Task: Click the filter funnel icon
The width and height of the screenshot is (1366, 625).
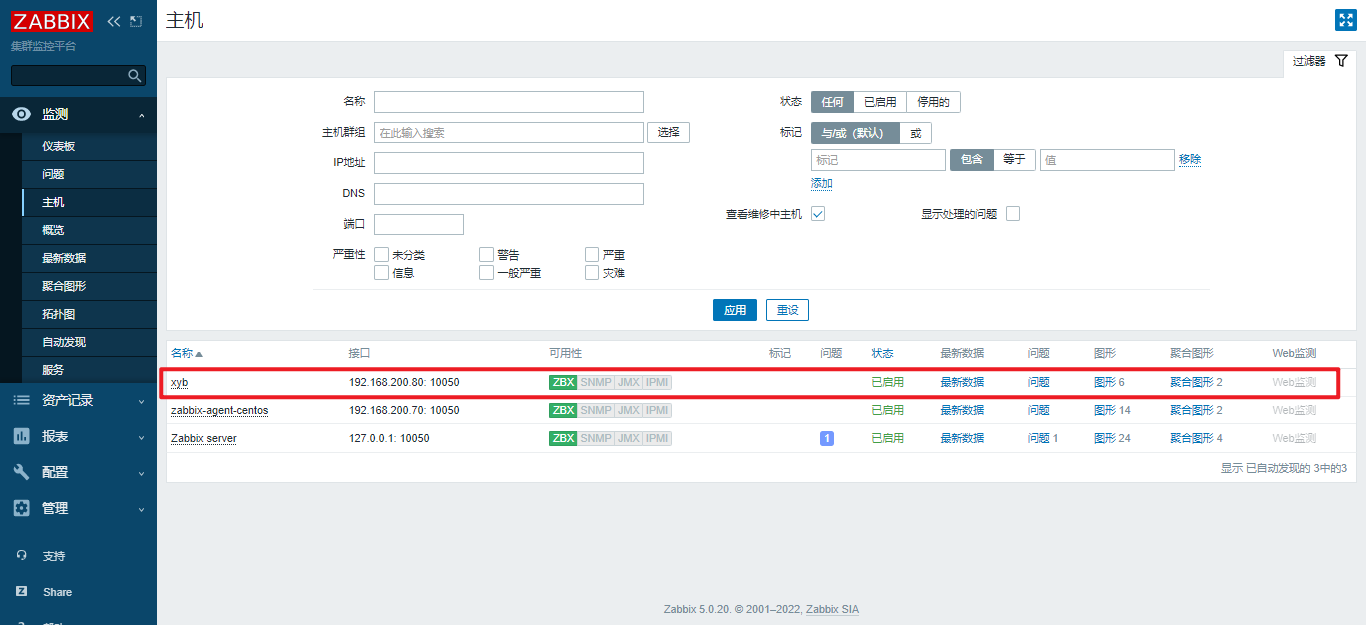Action: tap(1341, 61)
